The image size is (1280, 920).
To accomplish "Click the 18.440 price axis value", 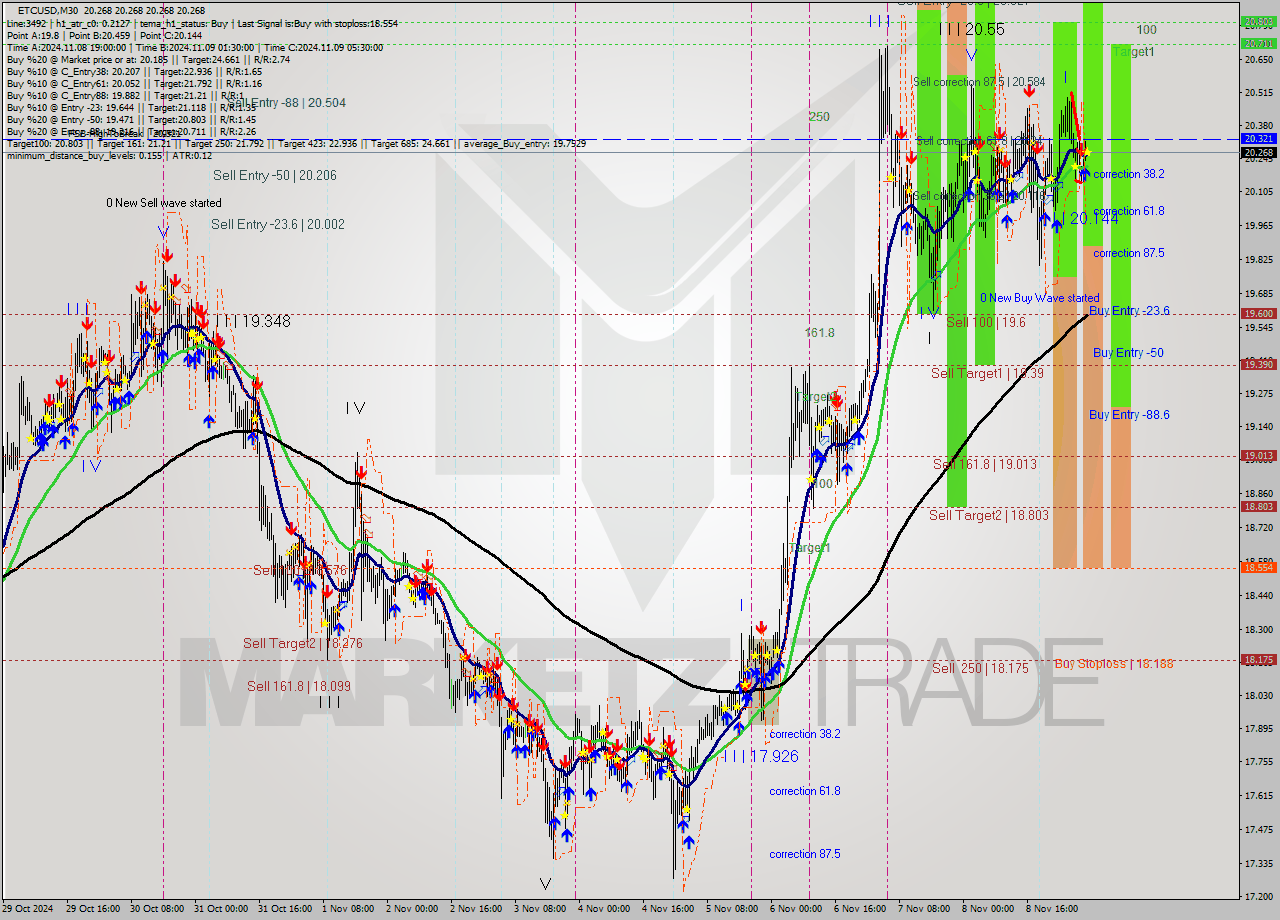I will pyautogui.click(x=1258, y=596).
